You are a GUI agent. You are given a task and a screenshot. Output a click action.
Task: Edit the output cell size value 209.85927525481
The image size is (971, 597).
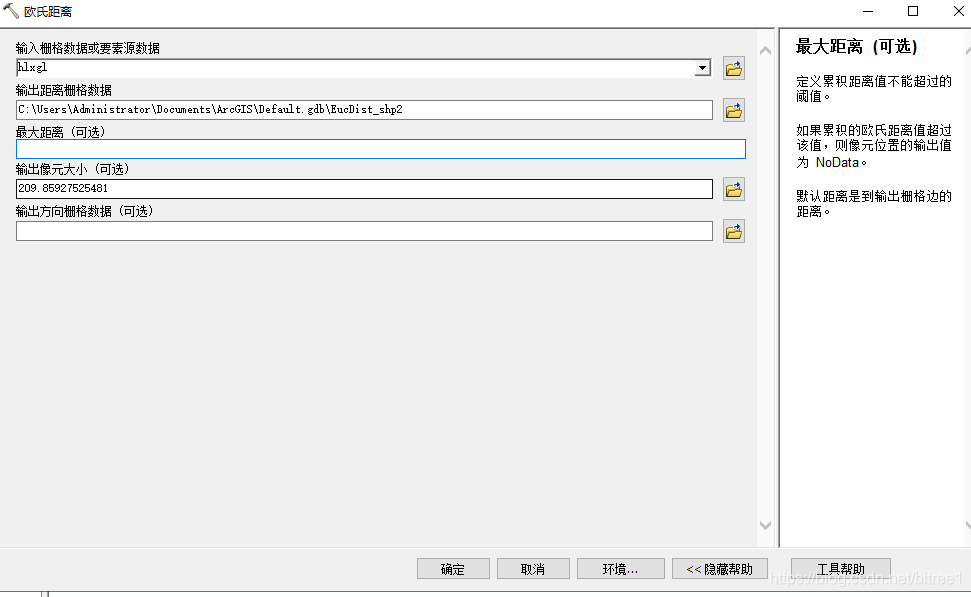coord(364,189)
